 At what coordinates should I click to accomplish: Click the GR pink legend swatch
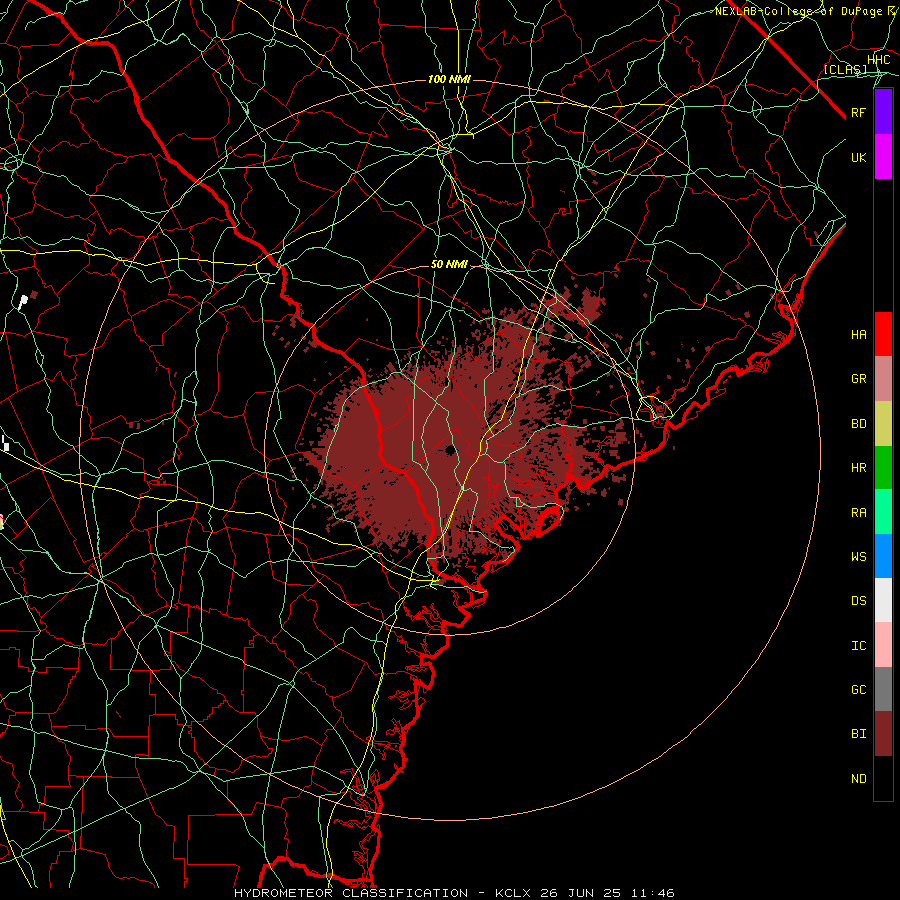pos(883,379)
